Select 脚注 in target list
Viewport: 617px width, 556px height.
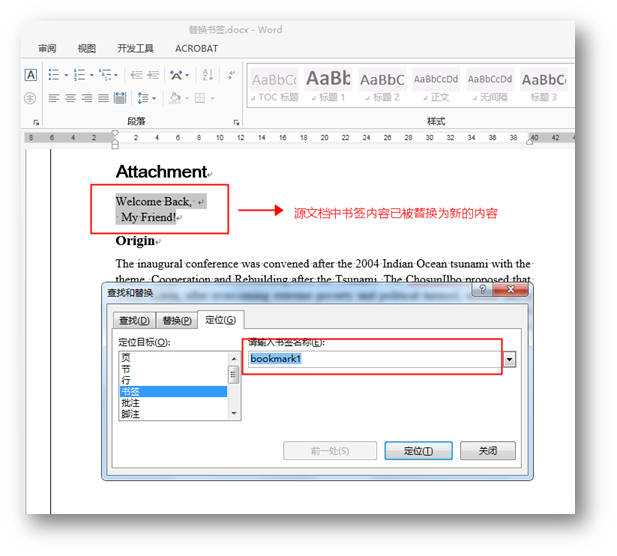click(x=173, y=414)
